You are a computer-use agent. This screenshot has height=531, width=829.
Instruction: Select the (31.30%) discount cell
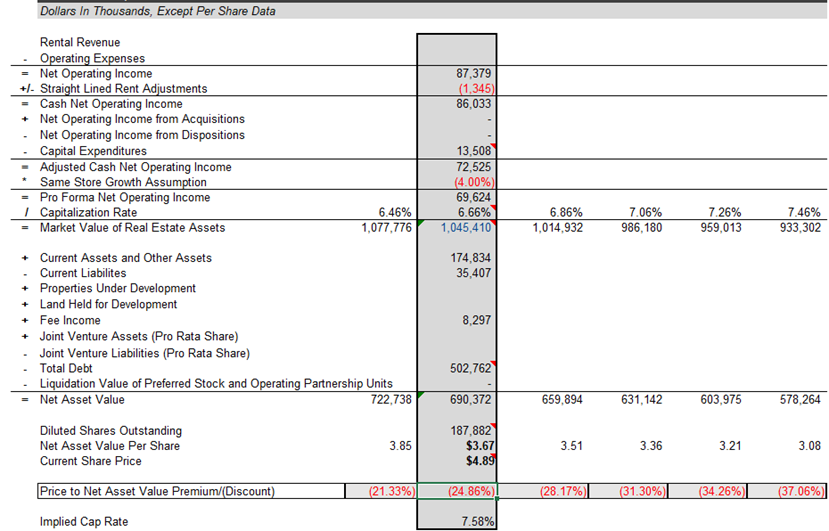628,491
